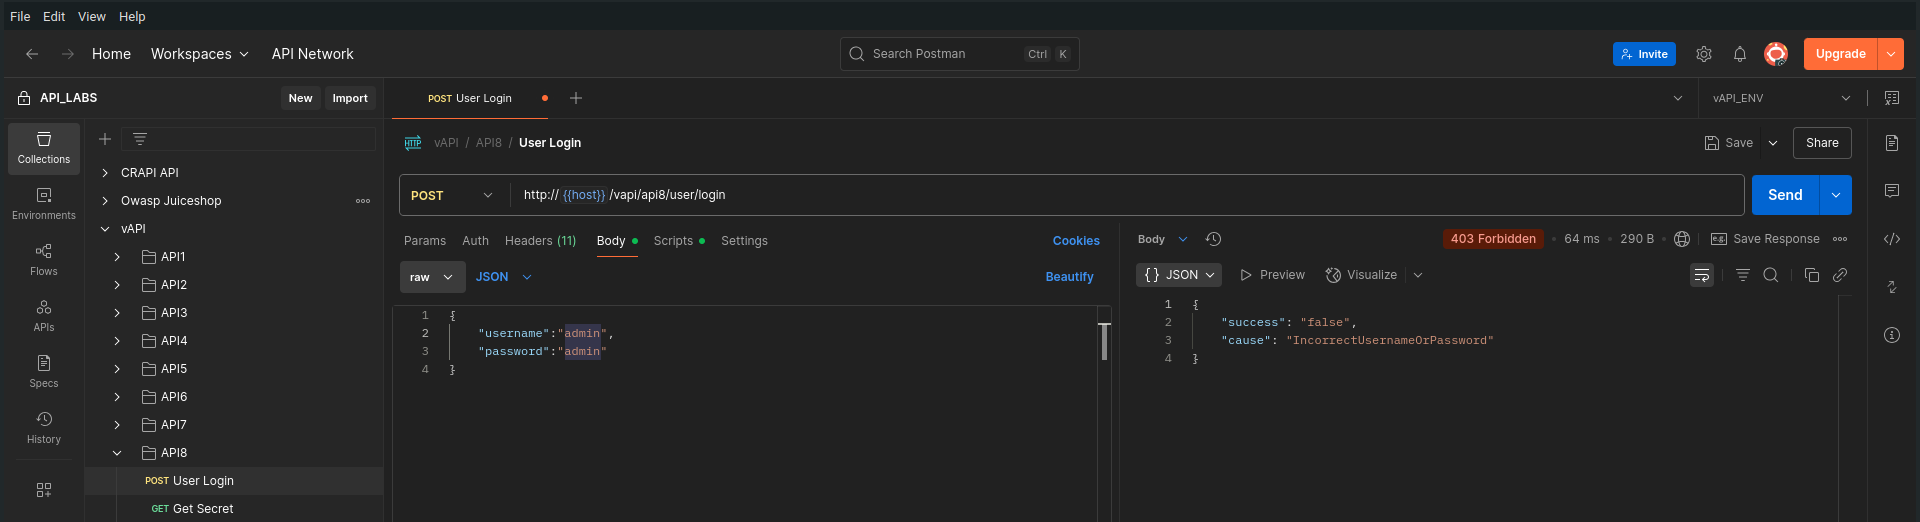Open a new request tab with plus
Image resolution: width=1920 pixels, height=522 pixels.
(x=576, y=98)
